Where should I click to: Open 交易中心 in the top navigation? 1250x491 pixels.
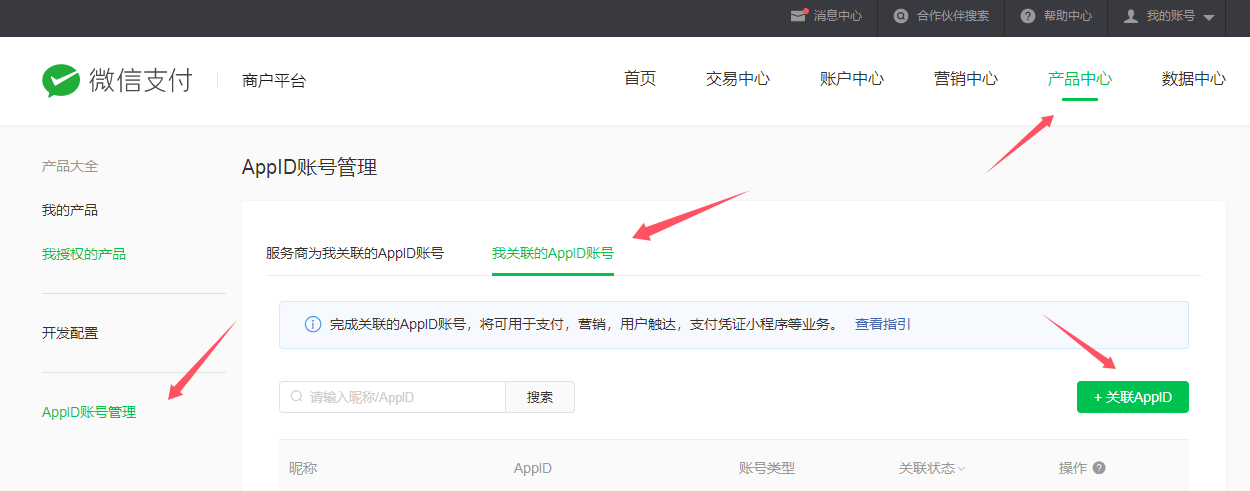coord(737,79)
